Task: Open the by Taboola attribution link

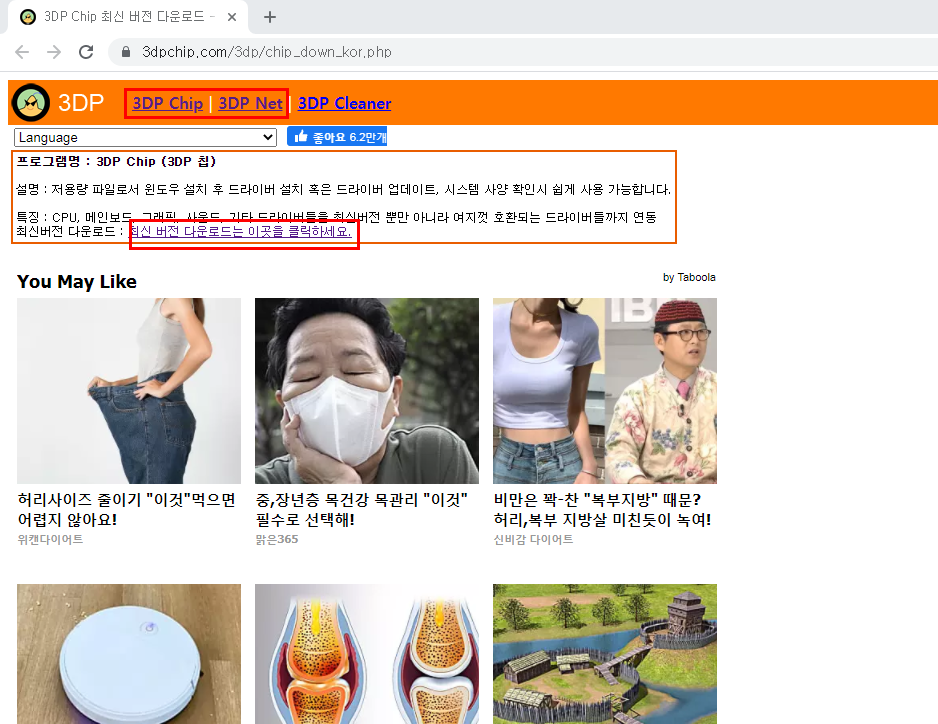Action: [689, 277]
